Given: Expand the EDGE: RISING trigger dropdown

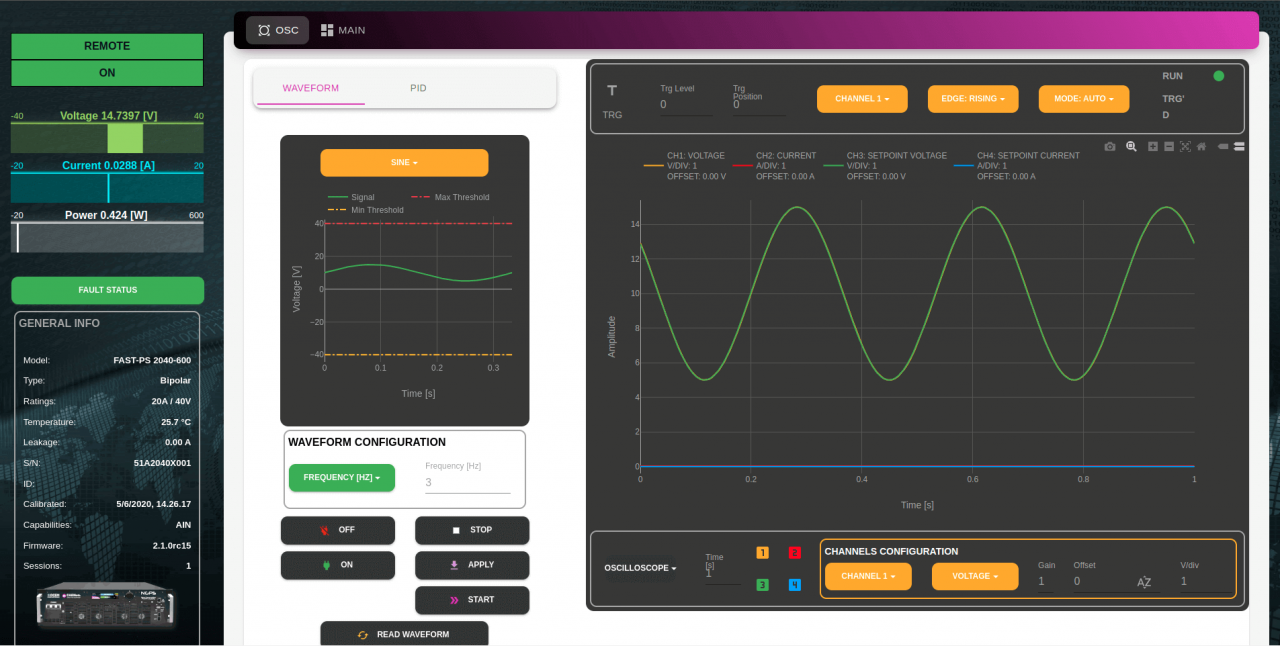Looking at the screenshot, I should point(973,99).
